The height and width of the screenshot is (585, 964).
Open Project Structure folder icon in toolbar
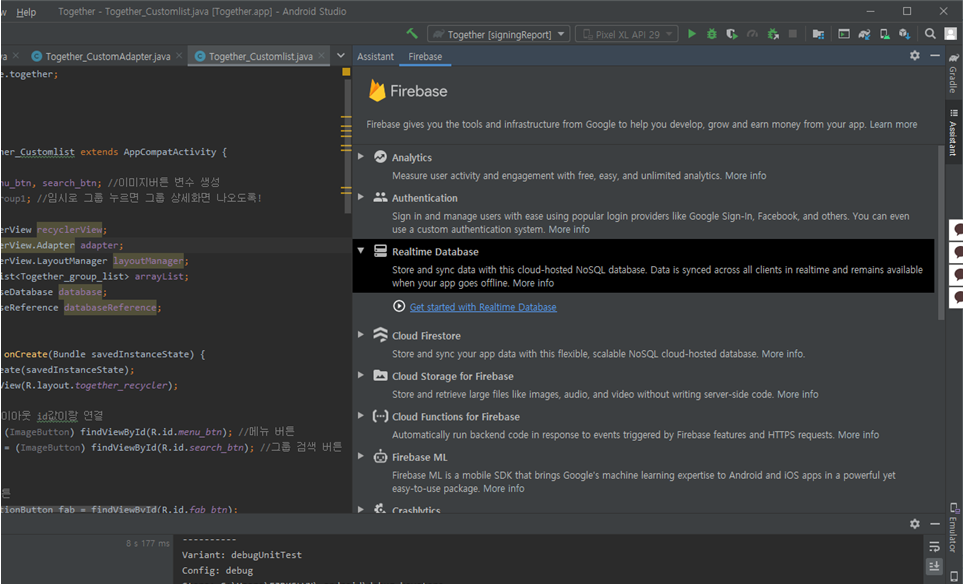point(818,34)
